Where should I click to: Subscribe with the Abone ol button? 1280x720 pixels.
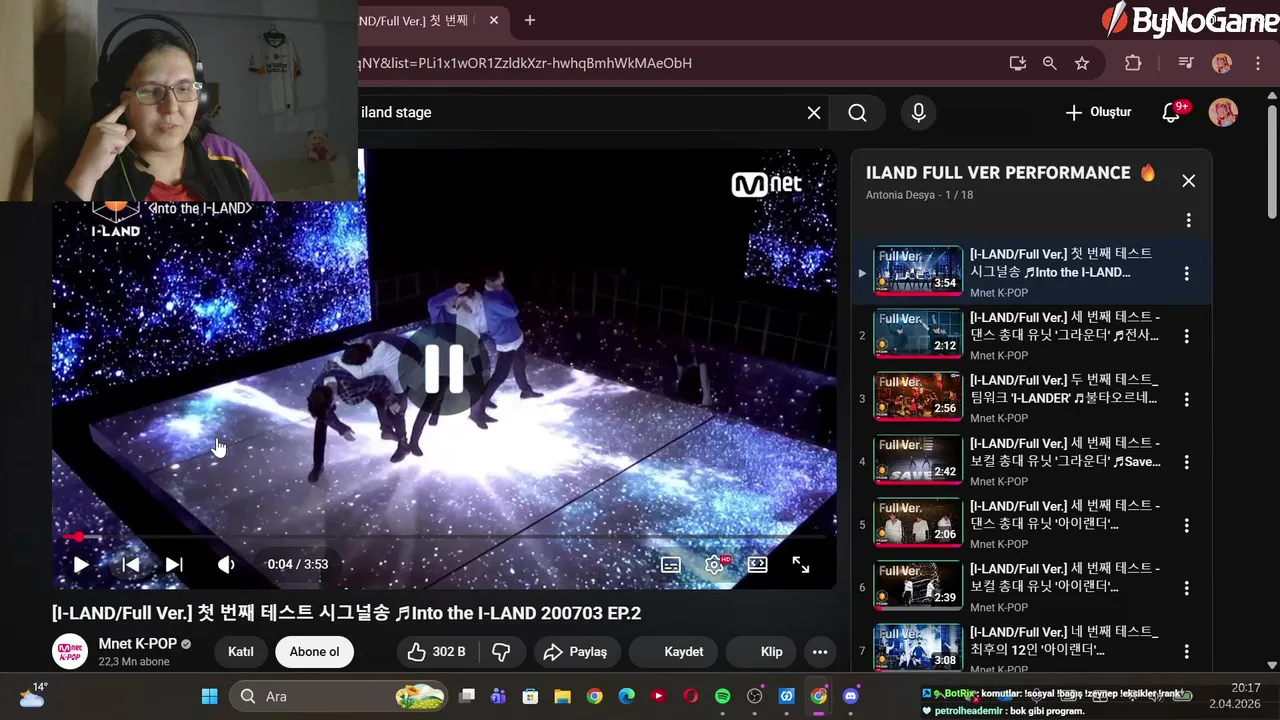(314, 652)
